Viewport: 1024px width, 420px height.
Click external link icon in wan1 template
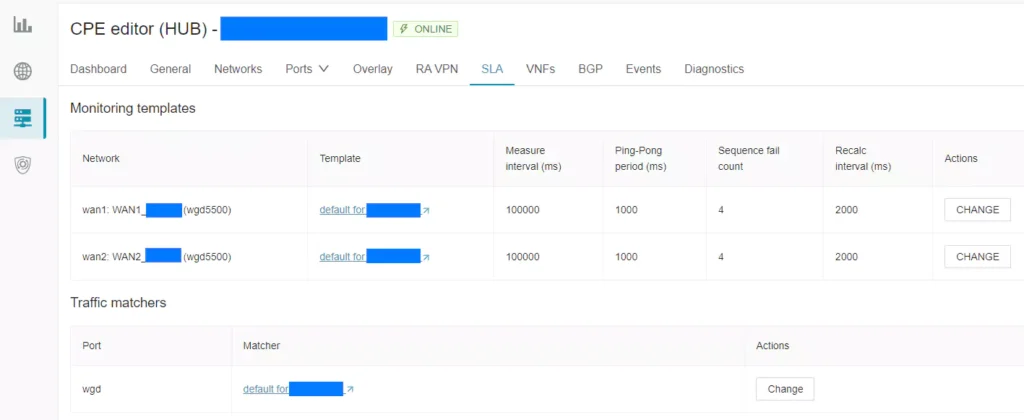pyautogui.click(x=426, y=211)
